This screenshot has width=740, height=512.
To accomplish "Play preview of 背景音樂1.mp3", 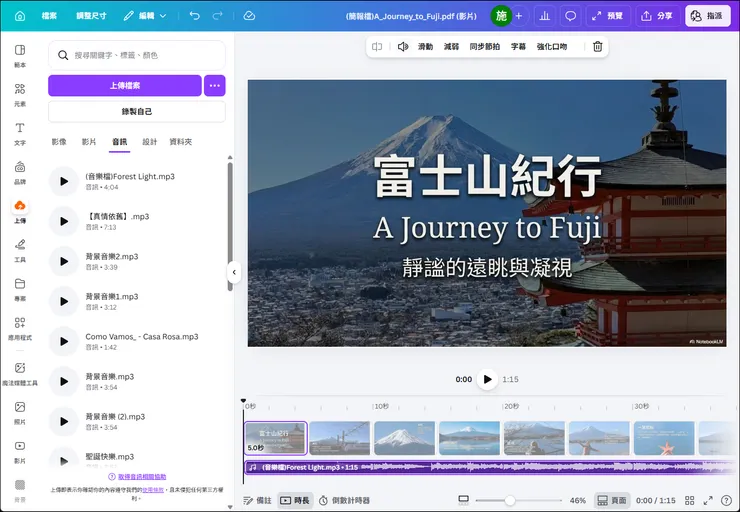I will pos(64,302).
